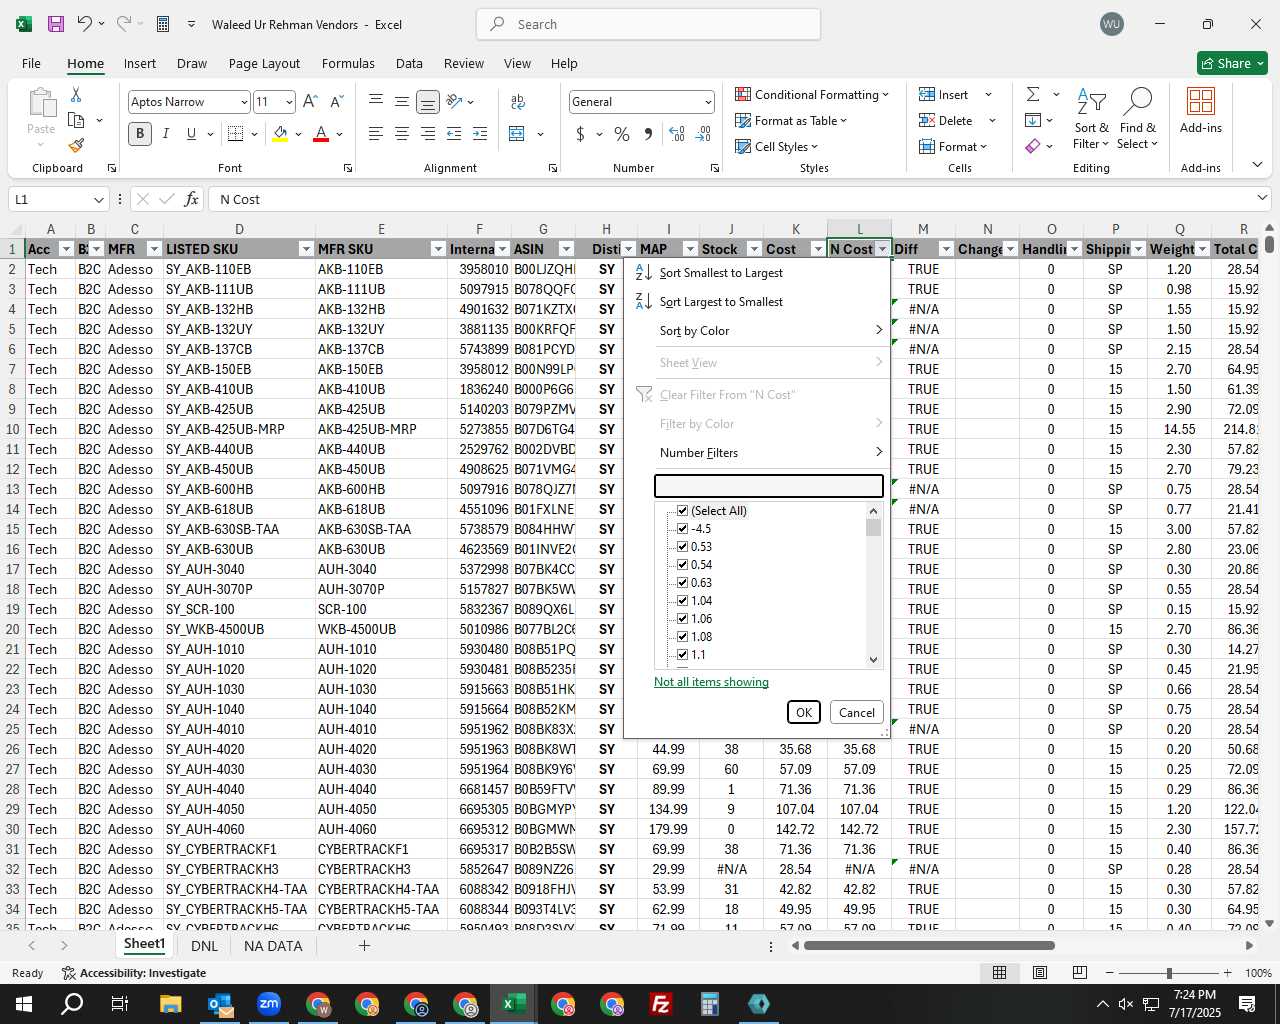Click the Wrap Text icon

pos(518,101)
